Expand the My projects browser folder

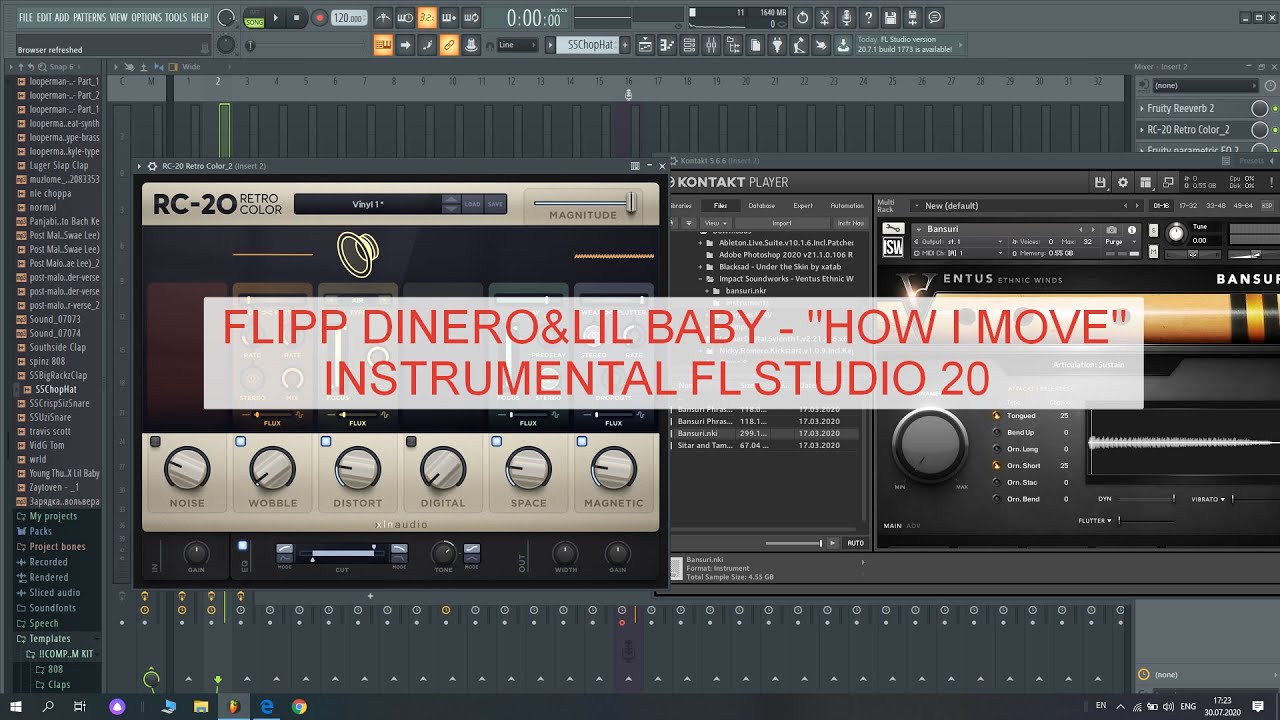coord(52,516)
